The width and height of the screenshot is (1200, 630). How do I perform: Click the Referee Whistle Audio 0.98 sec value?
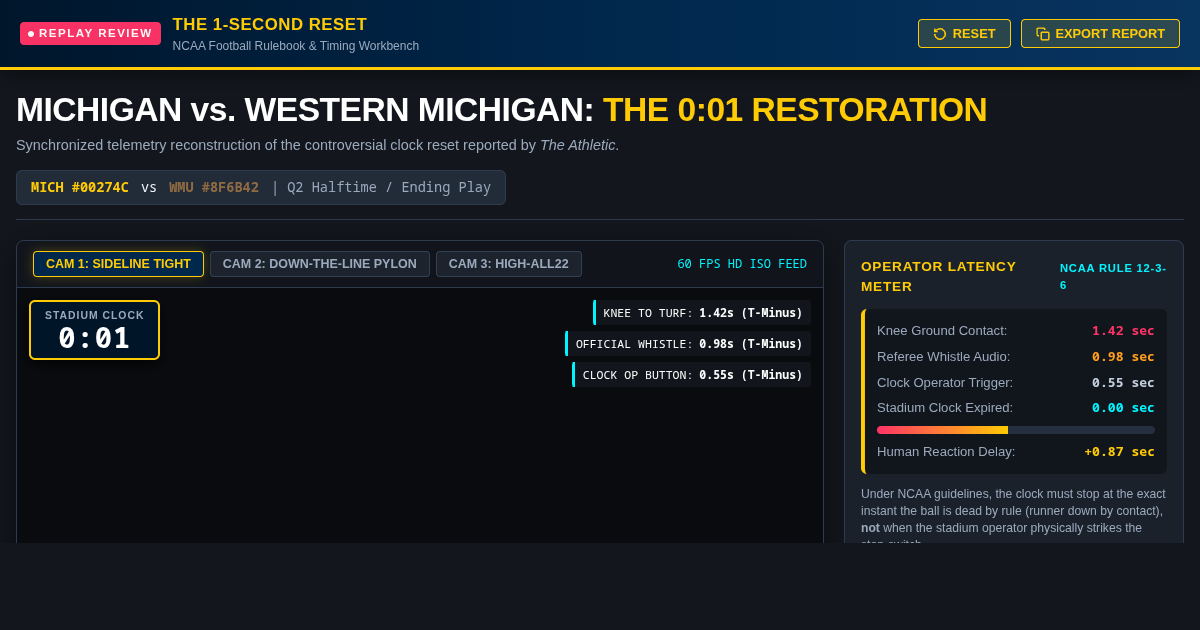click(x=1123, y=357)
